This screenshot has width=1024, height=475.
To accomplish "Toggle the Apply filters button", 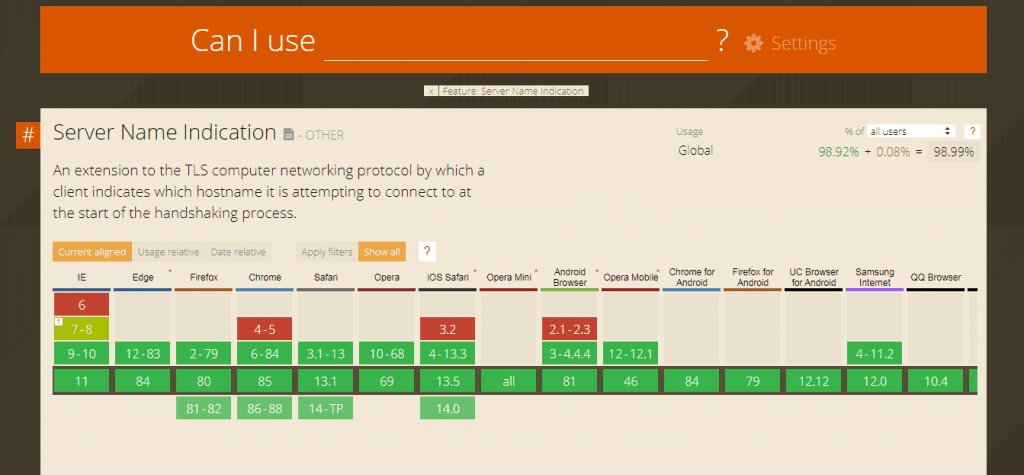I will click(x=325, y=252).
